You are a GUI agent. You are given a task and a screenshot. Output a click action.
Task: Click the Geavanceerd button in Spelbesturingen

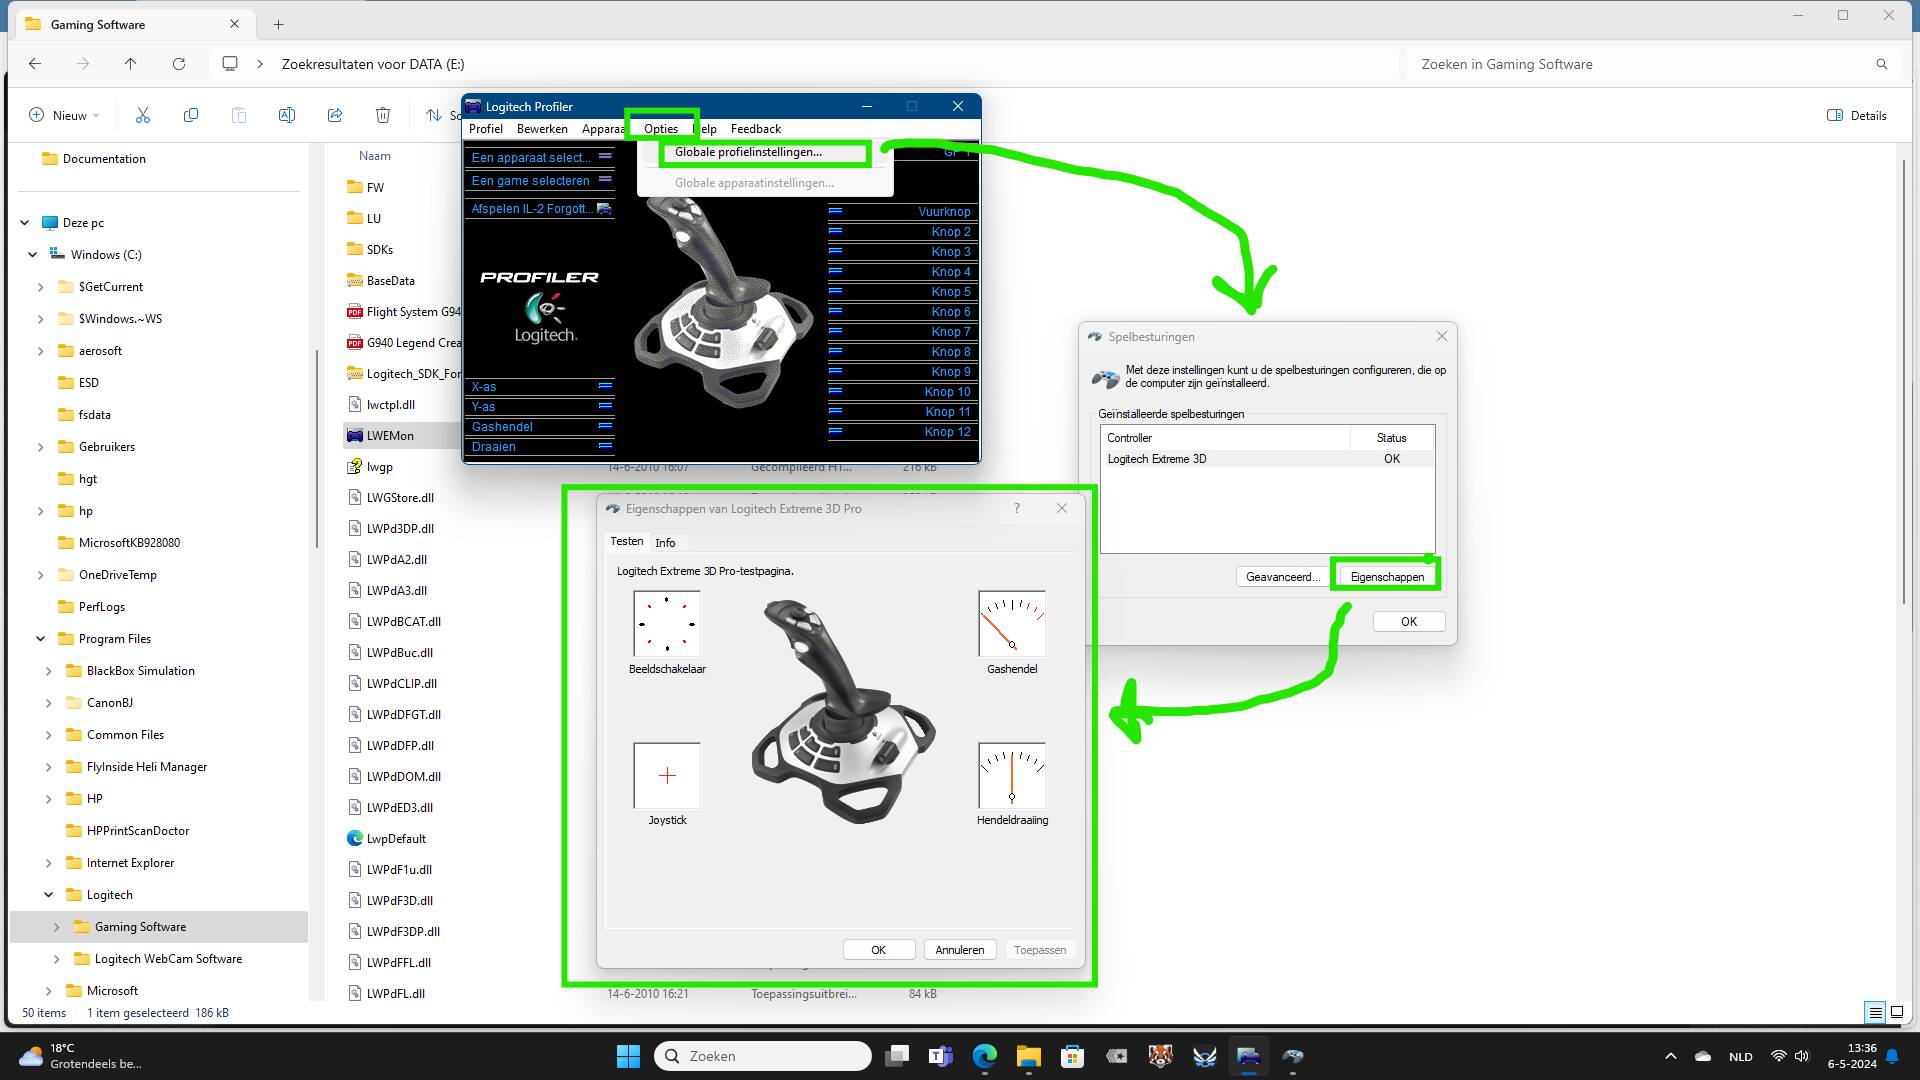click(1283, 576)
